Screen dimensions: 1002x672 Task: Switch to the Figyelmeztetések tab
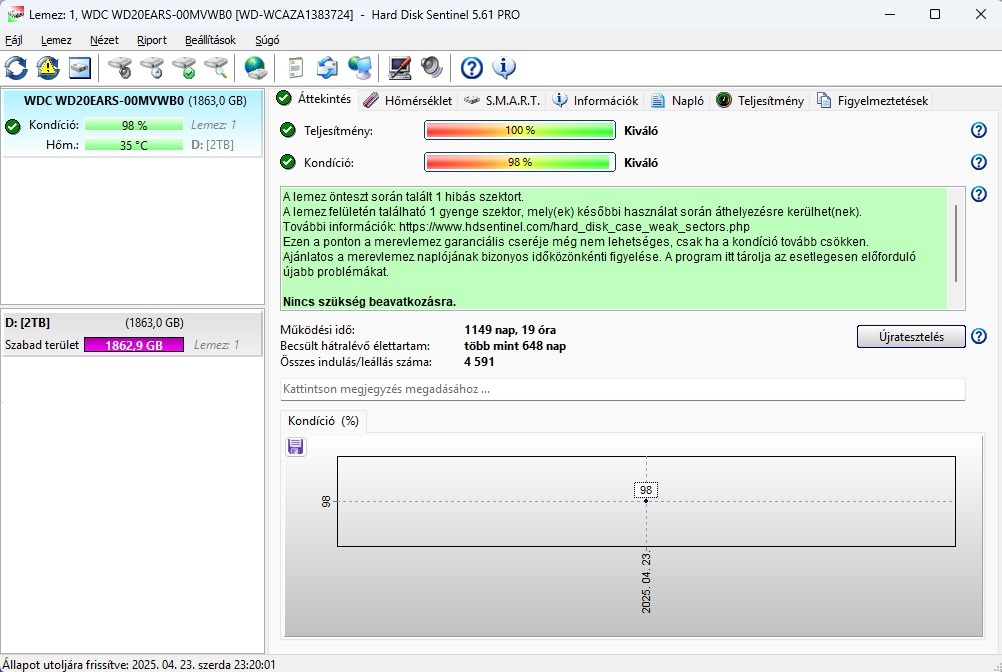(x=873, y=101)
